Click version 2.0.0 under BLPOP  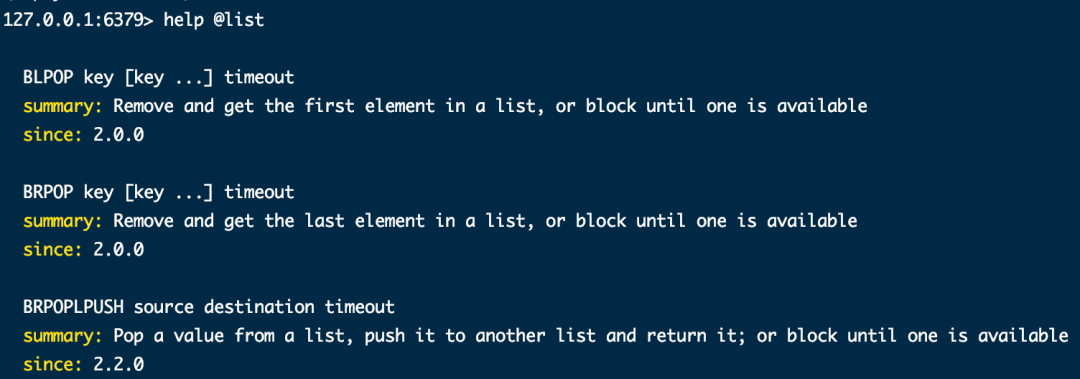pos(118,135)
